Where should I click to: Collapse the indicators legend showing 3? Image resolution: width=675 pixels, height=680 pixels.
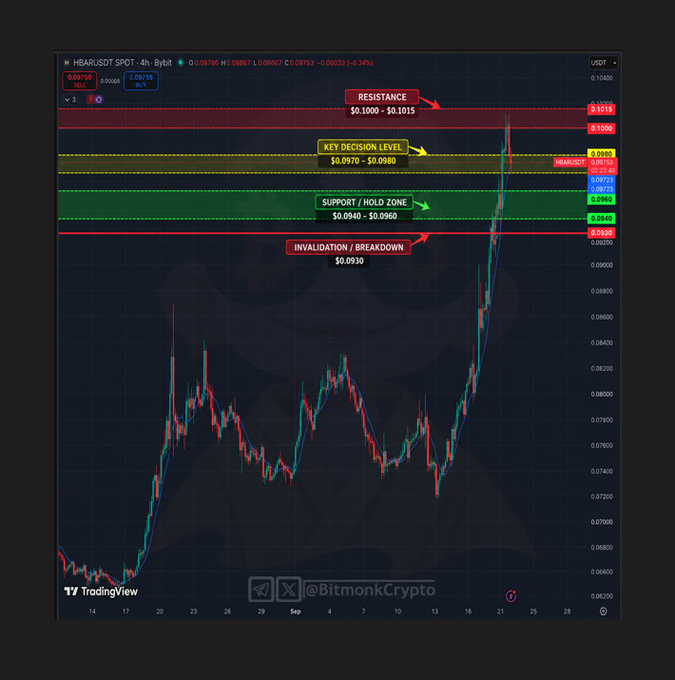coord(70,100)
